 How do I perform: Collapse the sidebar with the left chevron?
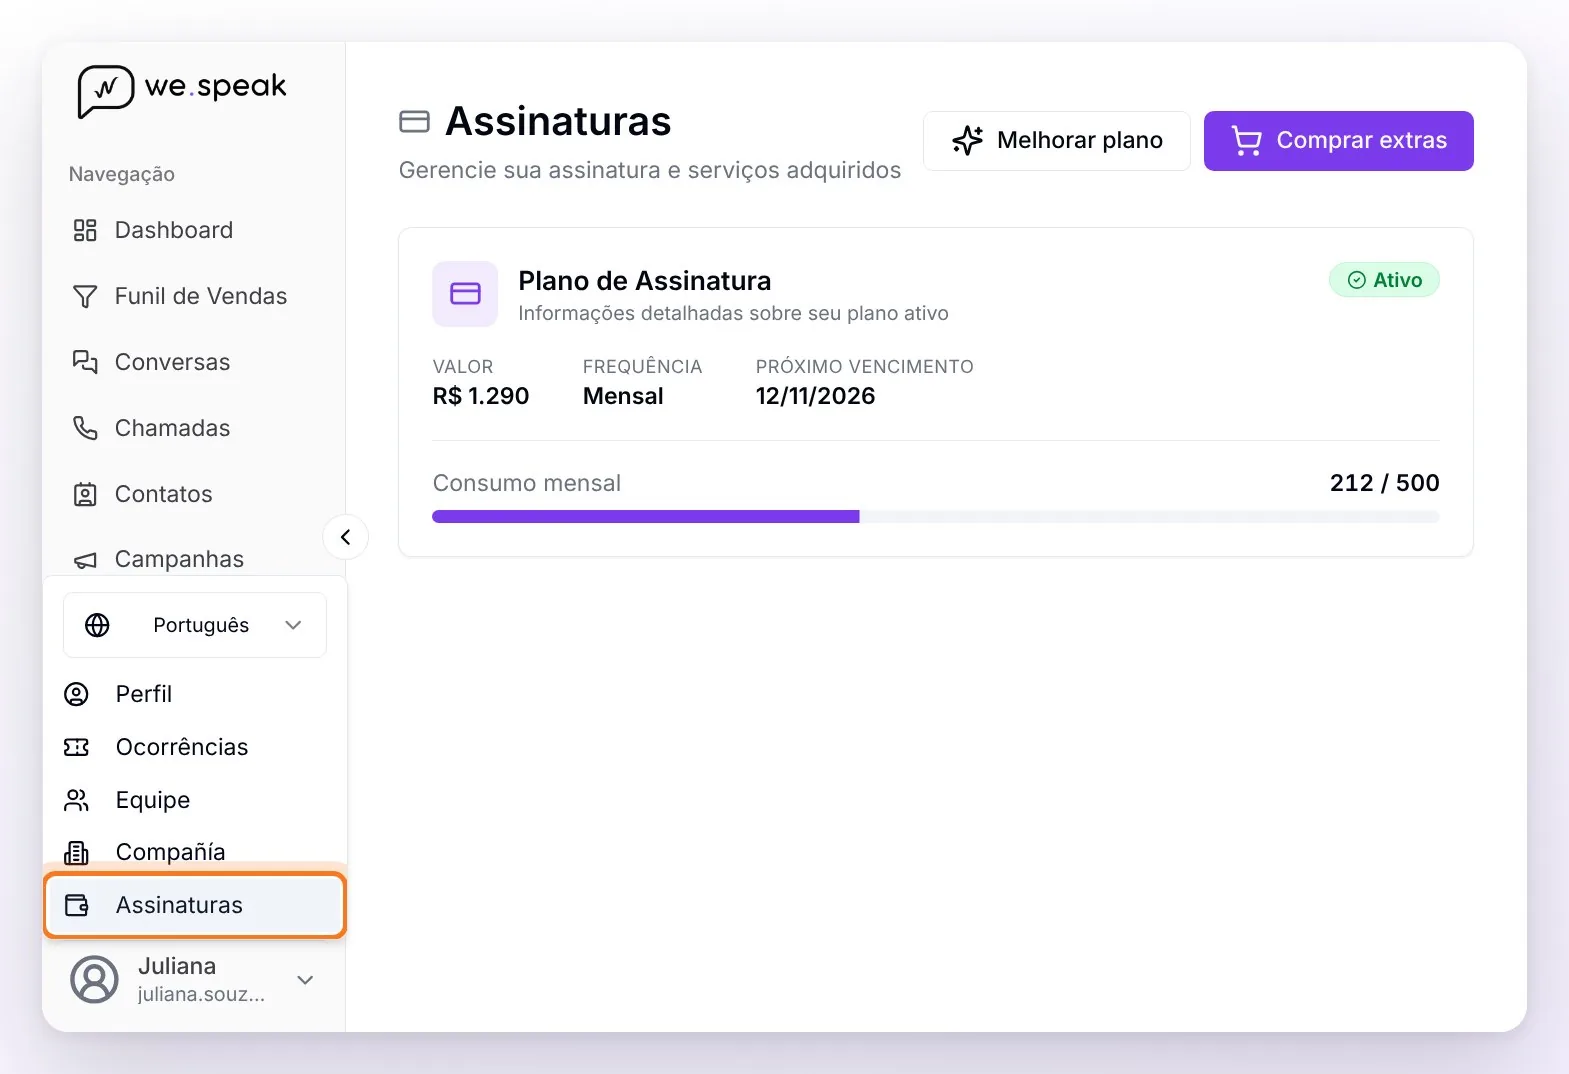point(345,537)
